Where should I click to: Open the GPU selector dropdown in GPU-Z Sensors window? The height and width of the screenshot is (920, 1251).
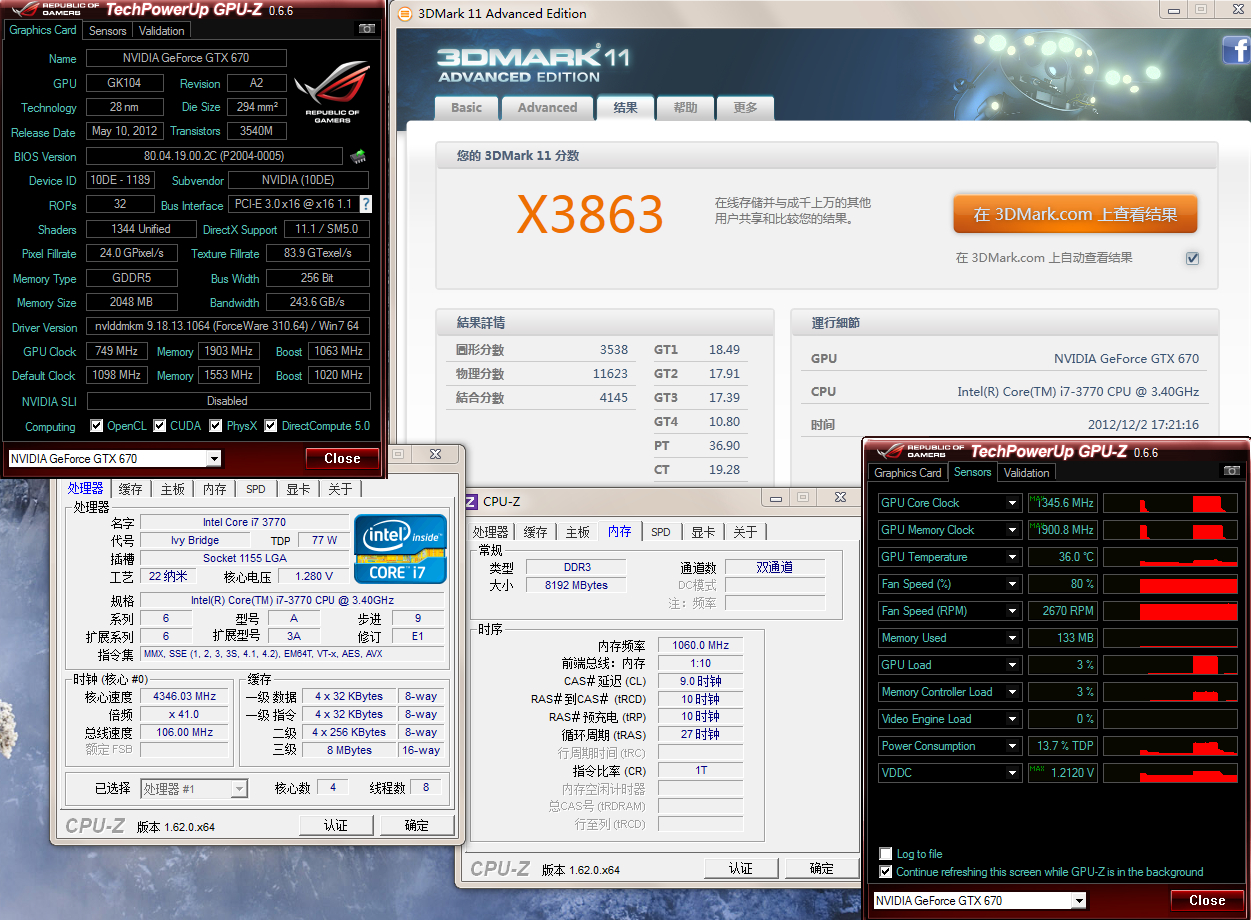pos(1079,901)
